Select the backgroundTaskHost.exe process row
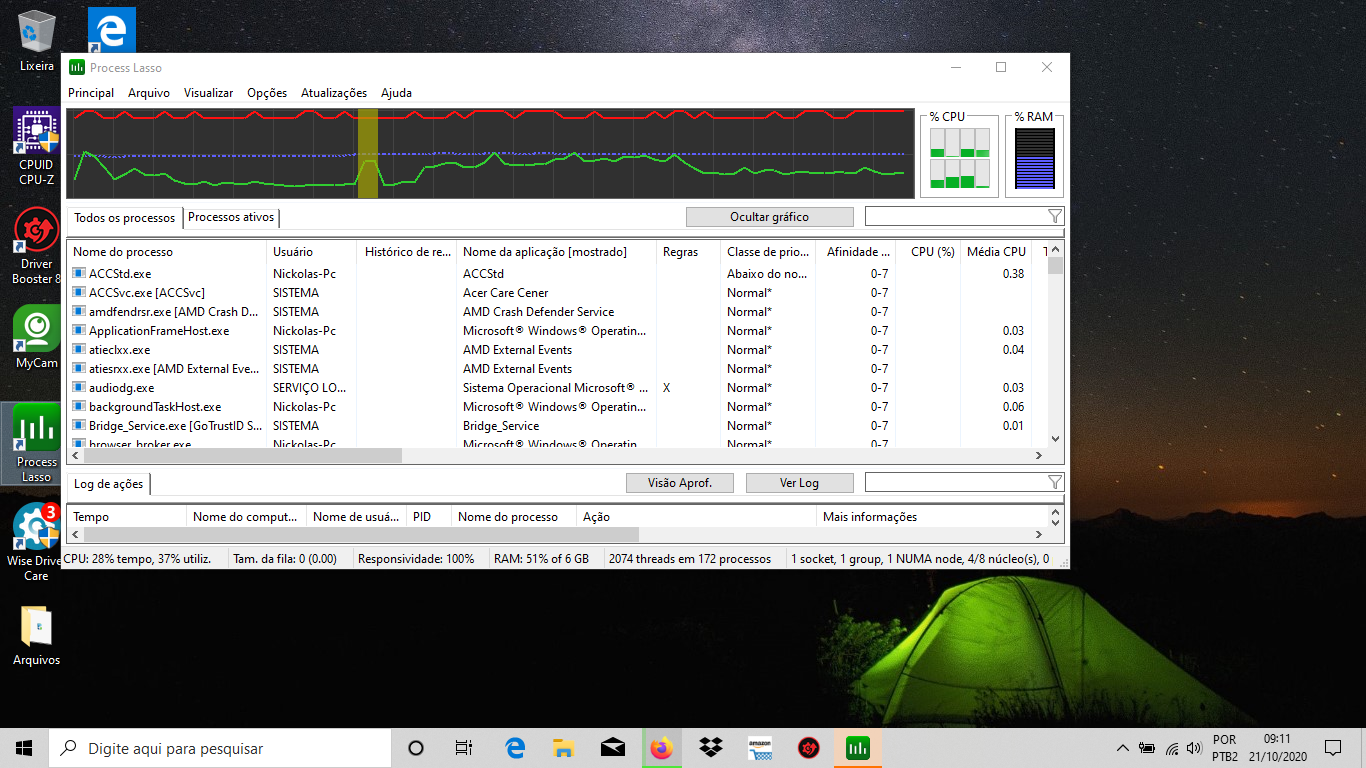 click(x=556, y=406)
